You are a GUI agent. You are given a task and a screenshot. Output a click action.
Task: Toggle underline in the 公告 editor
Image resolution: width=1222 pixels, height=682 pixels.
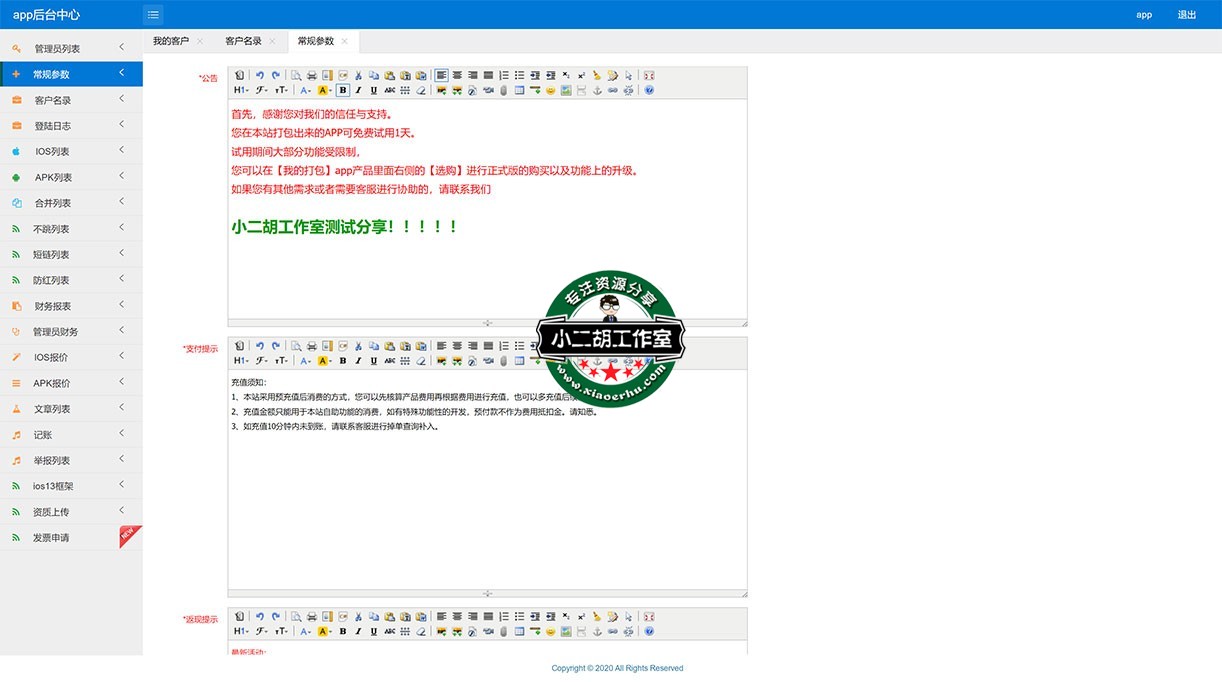click(x=374, y=90)
